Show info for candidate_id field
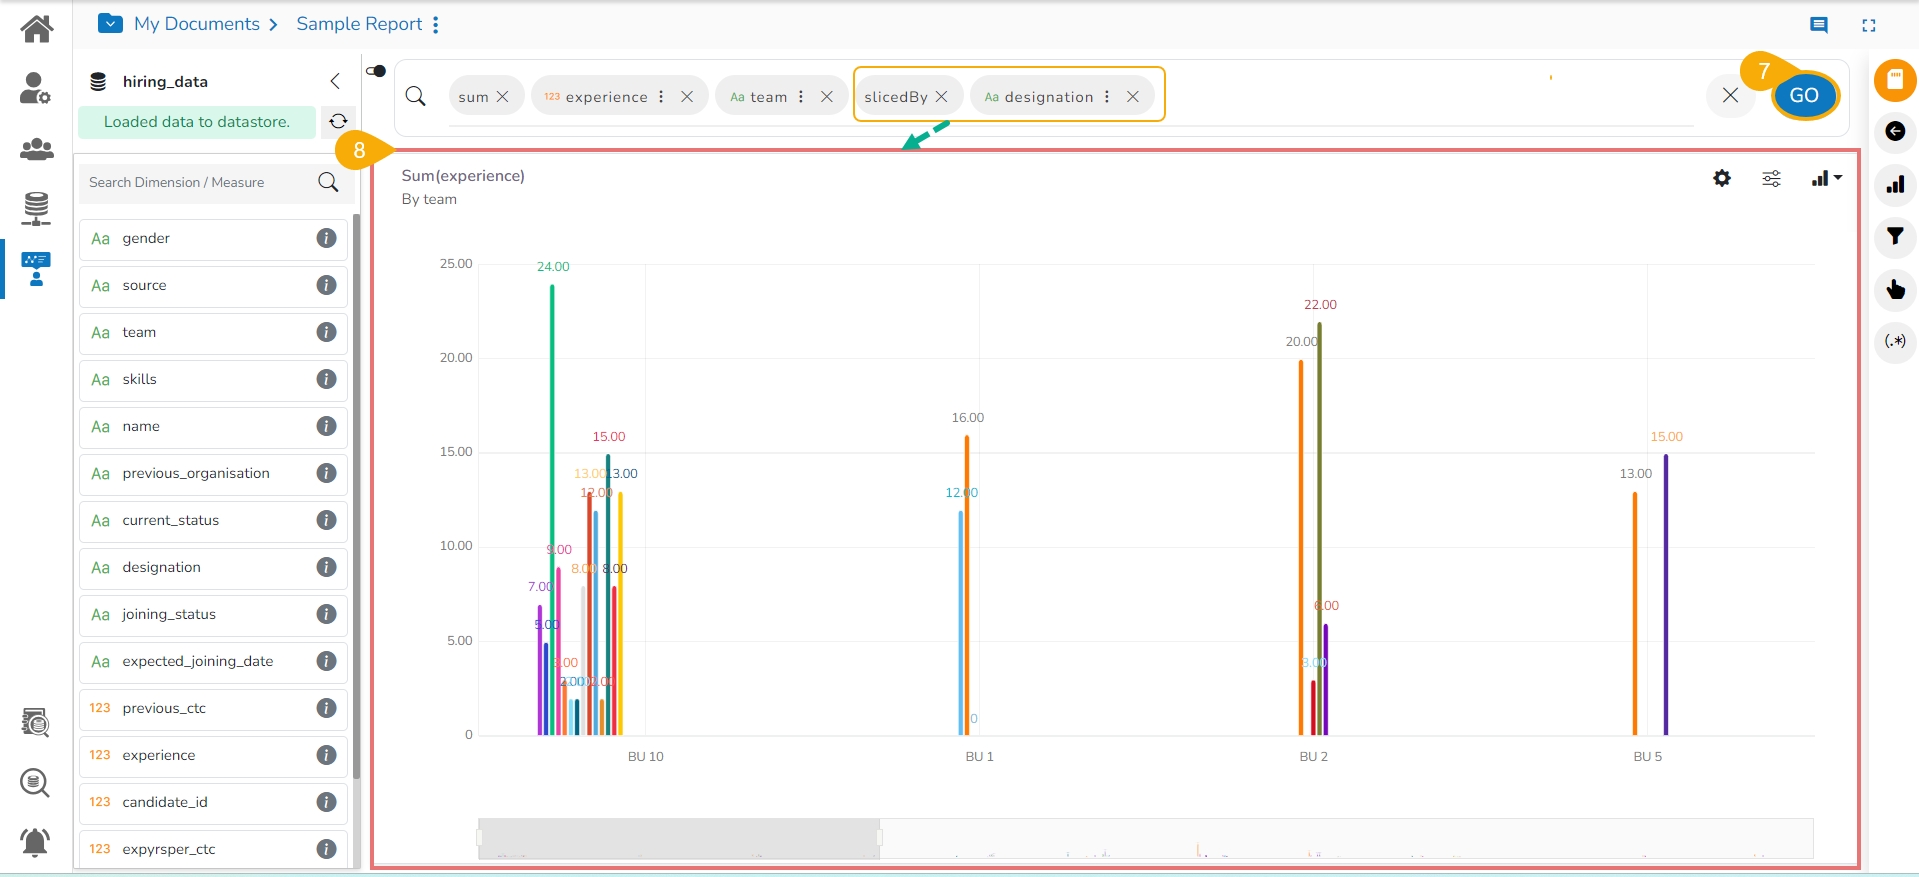Viewport: 1919px width, 877px height. (326, 802)
